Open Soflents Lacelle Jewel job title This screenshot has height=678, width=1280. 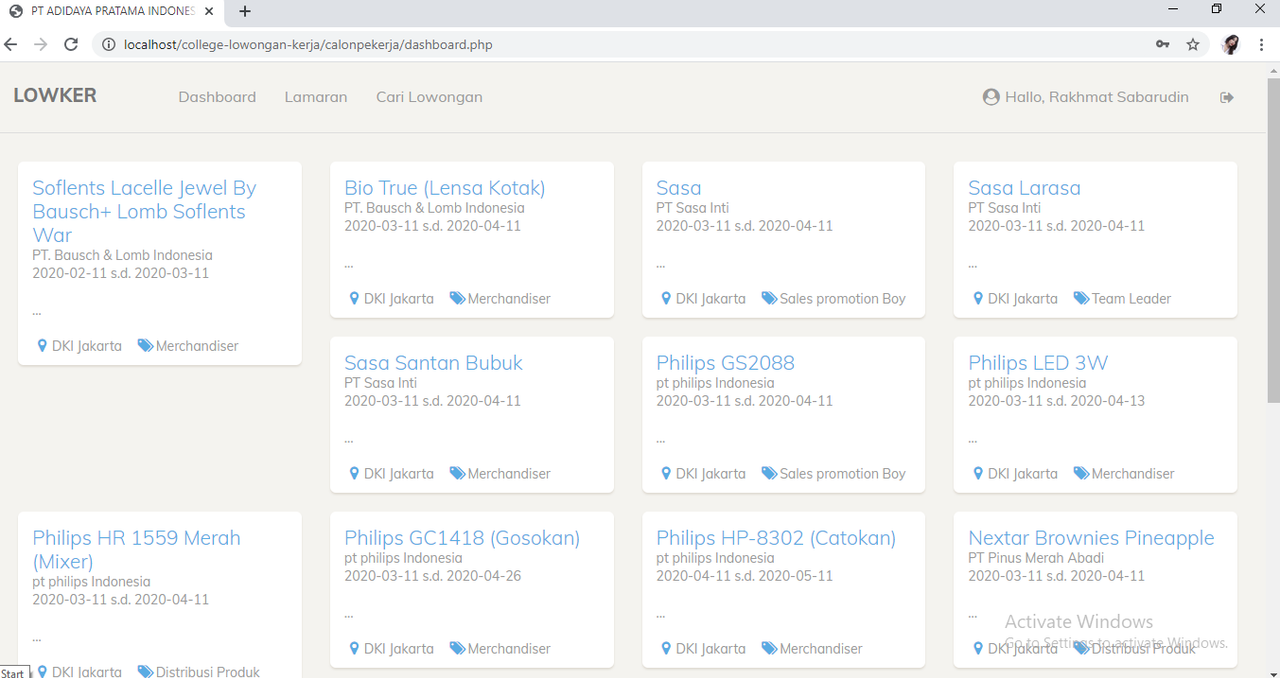point(144,211)
